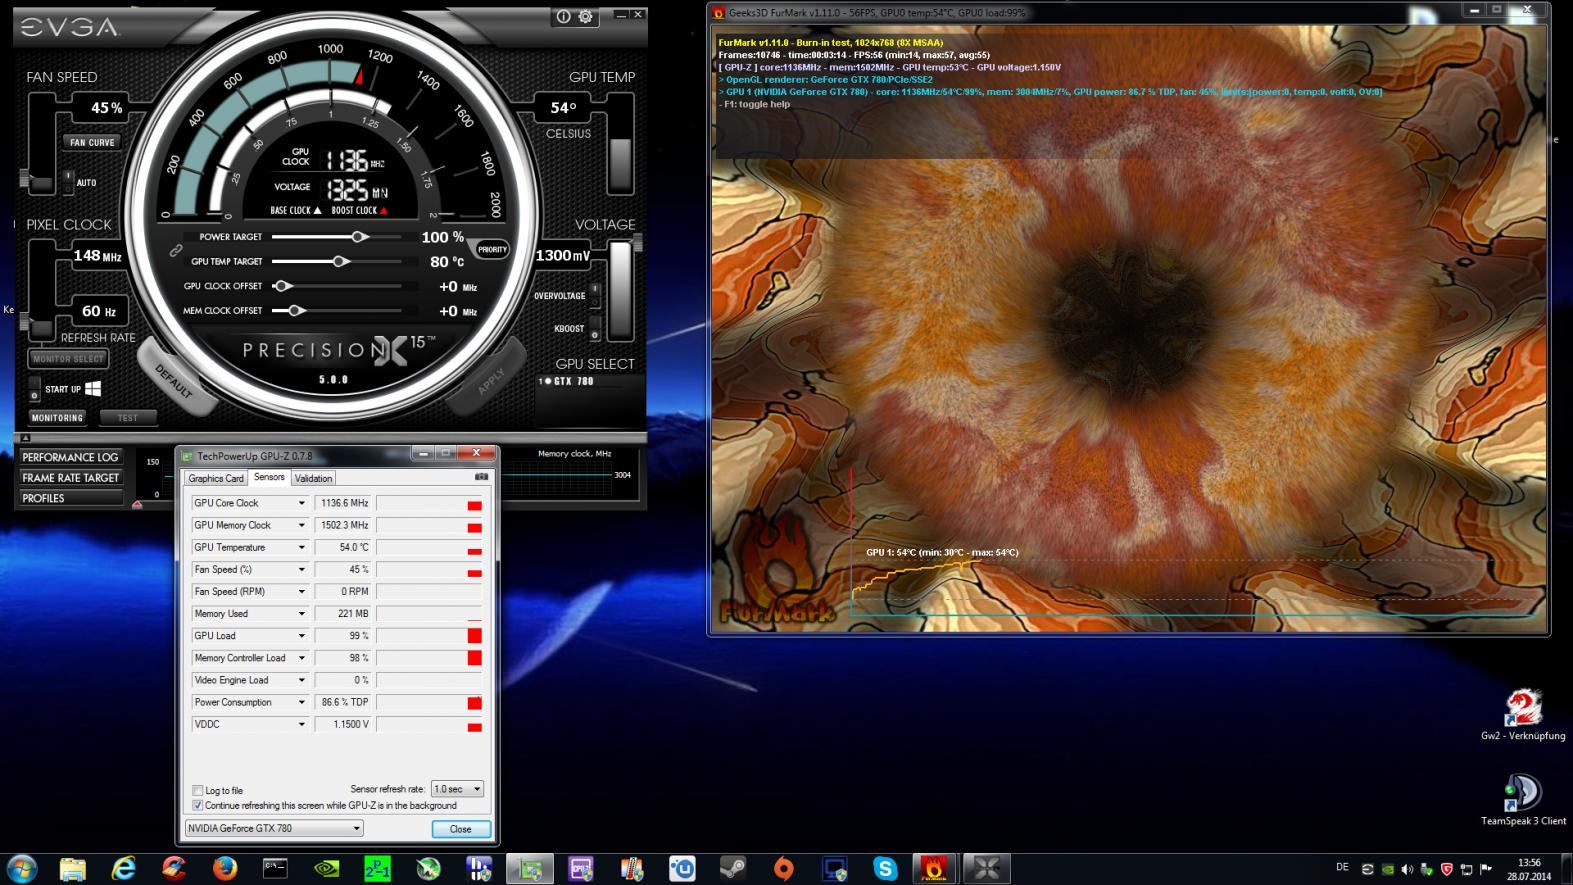The height and width of the screenshot is (885, 1573).
Task: Switch to EVGA Precision X taskbar button
Action: [987, 868]
